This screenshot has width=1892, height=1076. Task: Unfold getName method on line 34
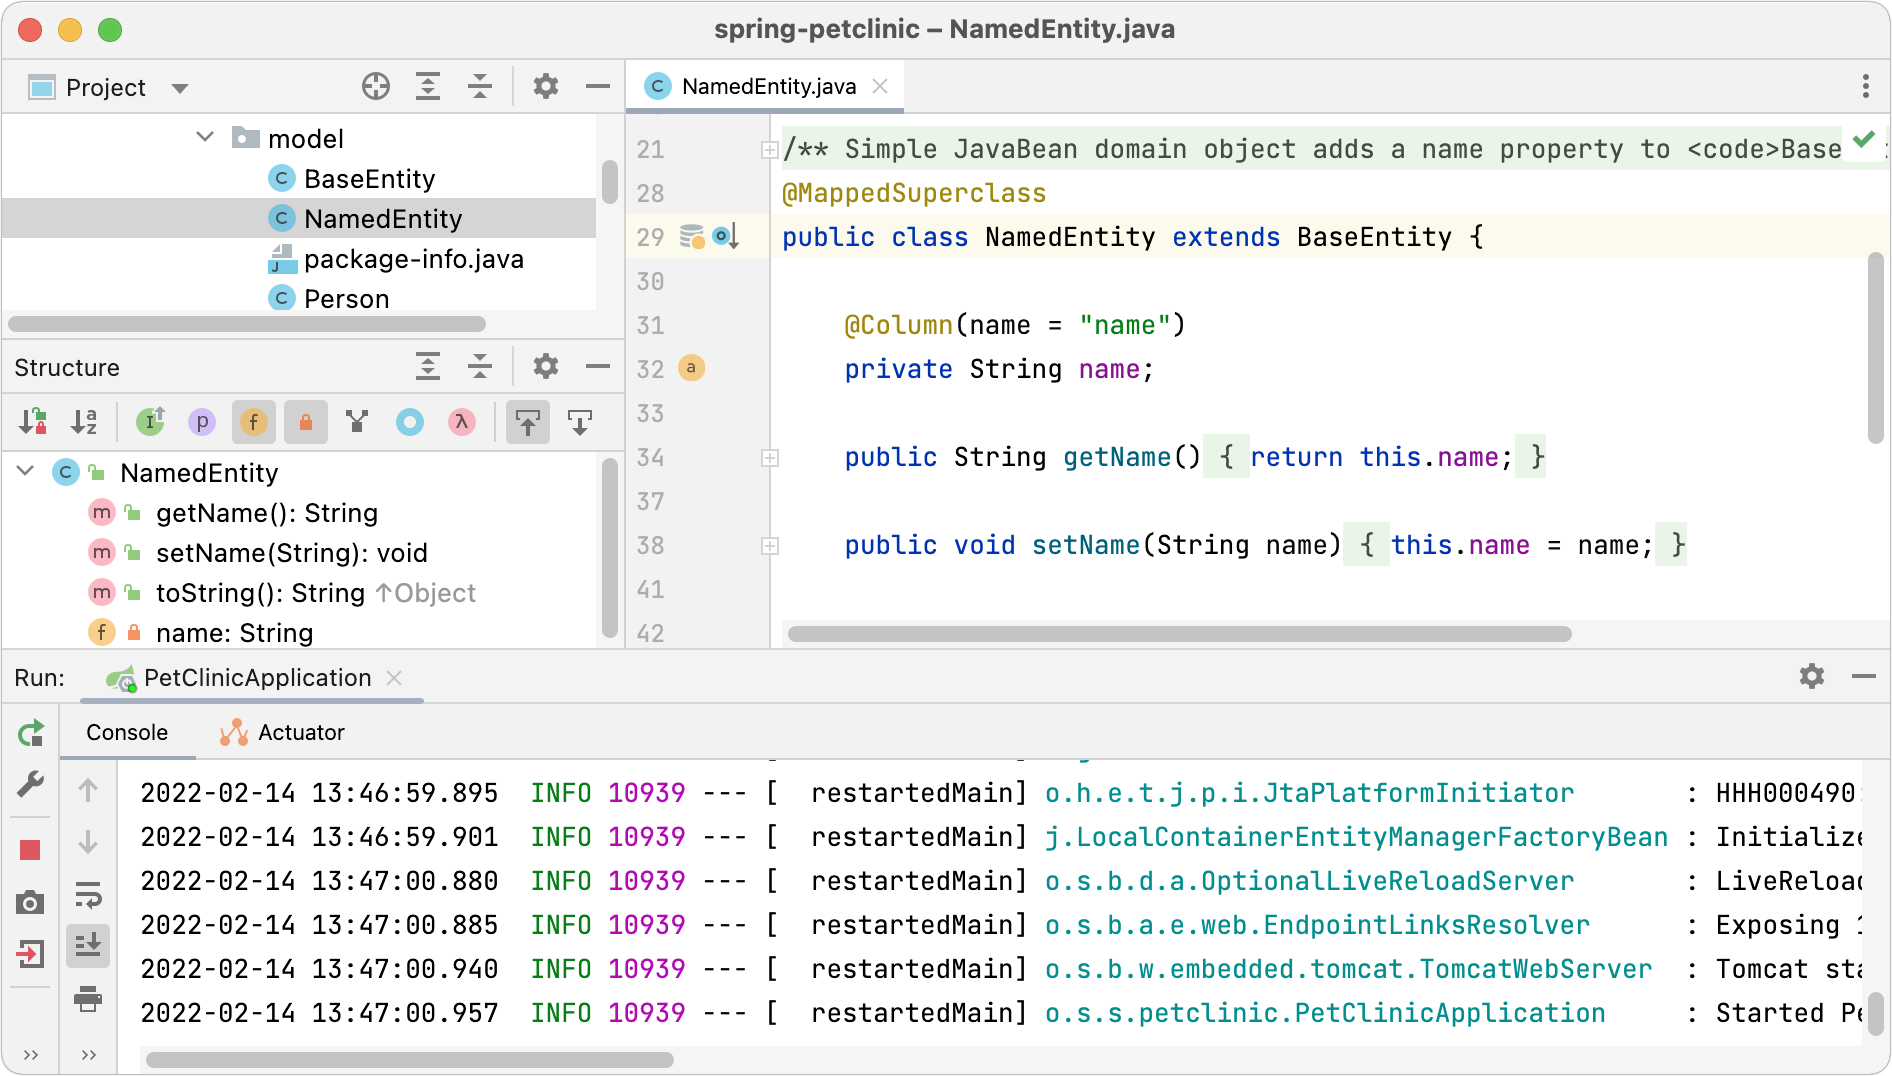[770, 458]
